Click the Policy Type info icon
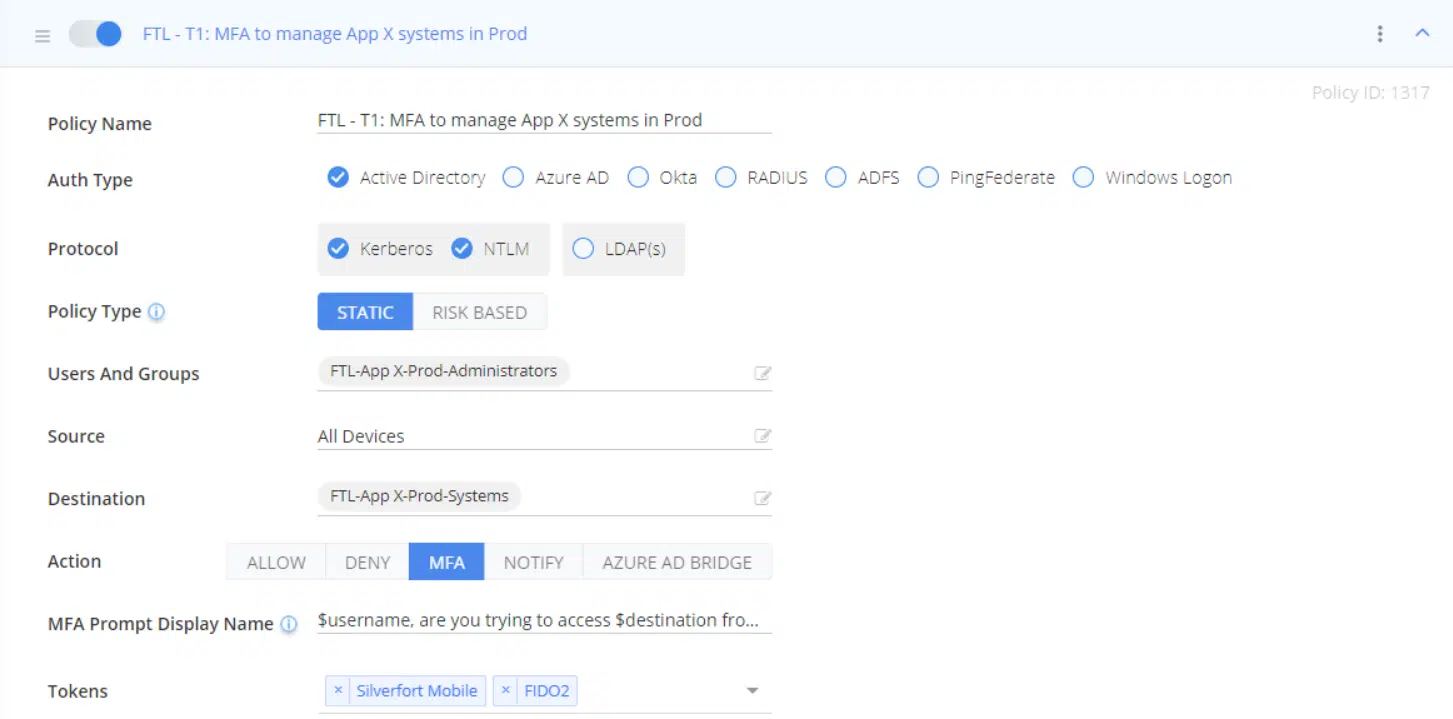Image resolution: width=1453 pixels, height=719 pixels. (x=156, y=312)
